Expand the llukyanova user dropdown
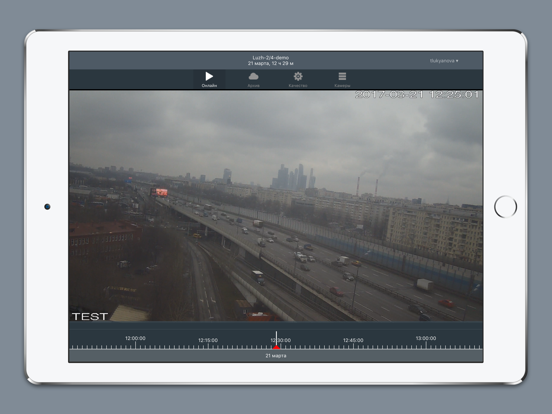This screenshot has height=414, width=552. coord(444,61)
